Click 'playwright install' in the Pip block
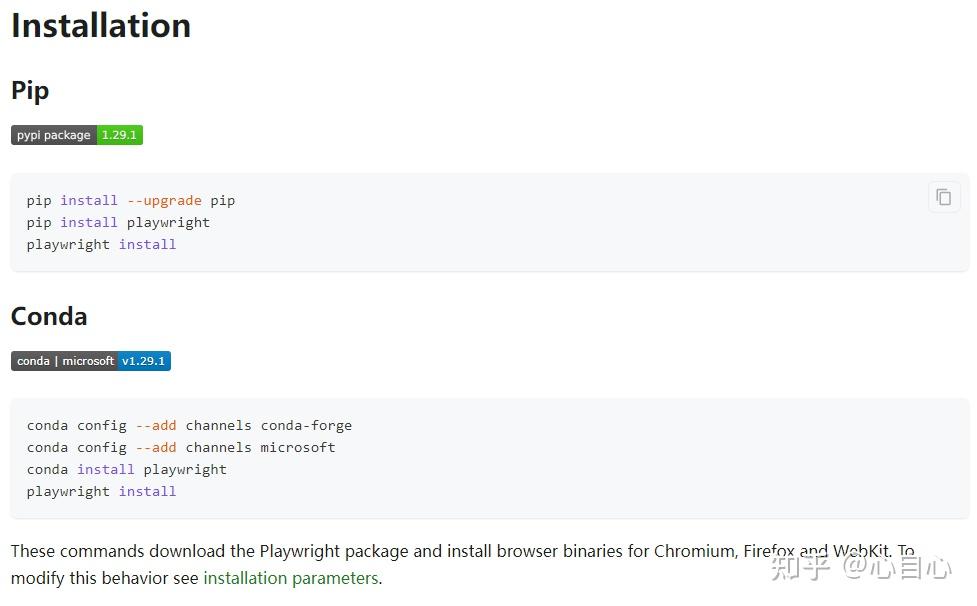The width and height of the screenshot is (977, 606). click(102, 244)
